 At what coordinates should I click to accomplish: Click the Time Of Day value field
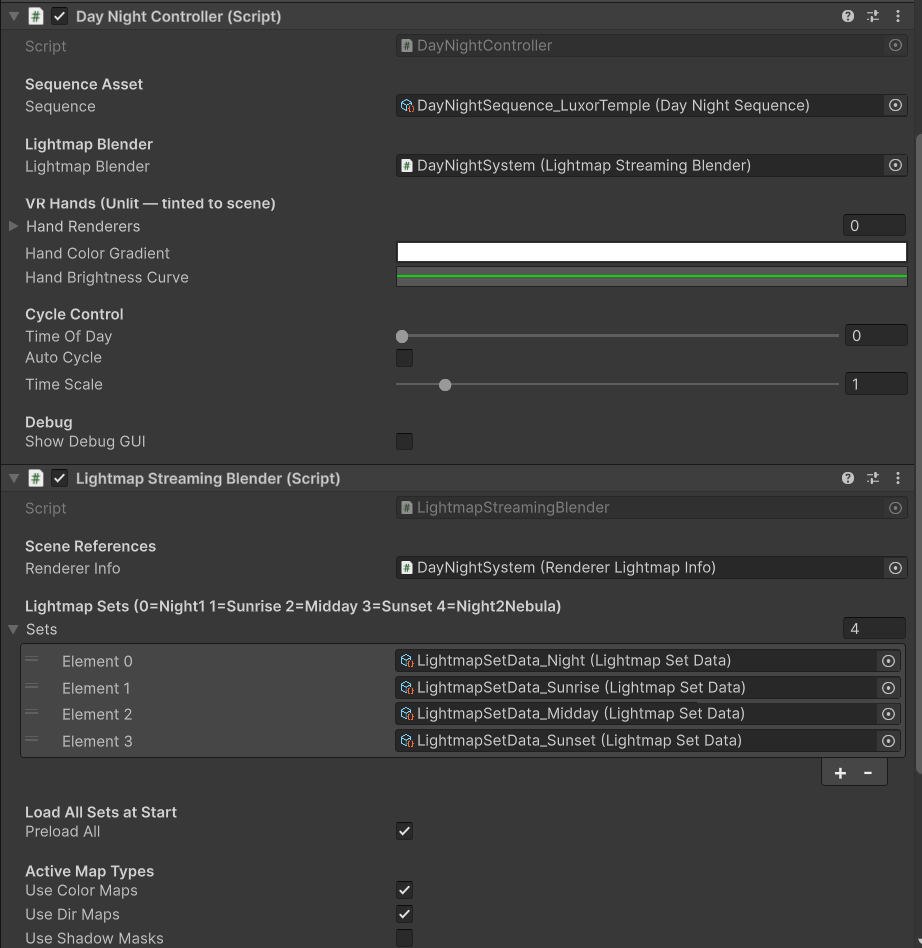point(875,336)
